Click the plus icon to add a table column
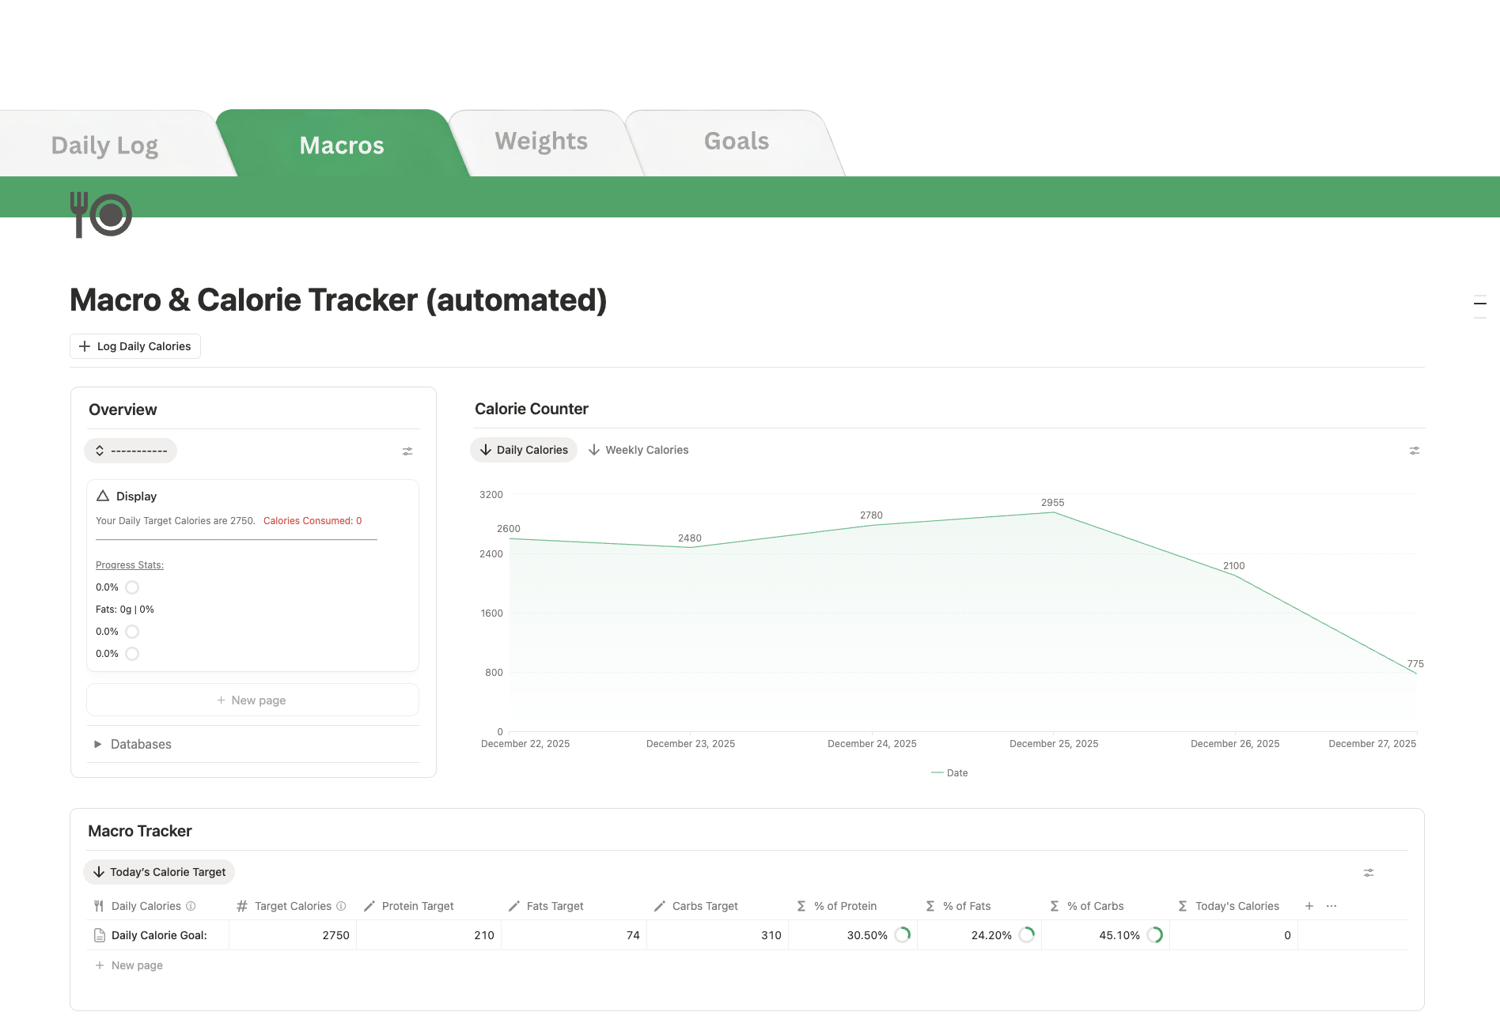The image size is (1500, 1023). [1309, 906]
